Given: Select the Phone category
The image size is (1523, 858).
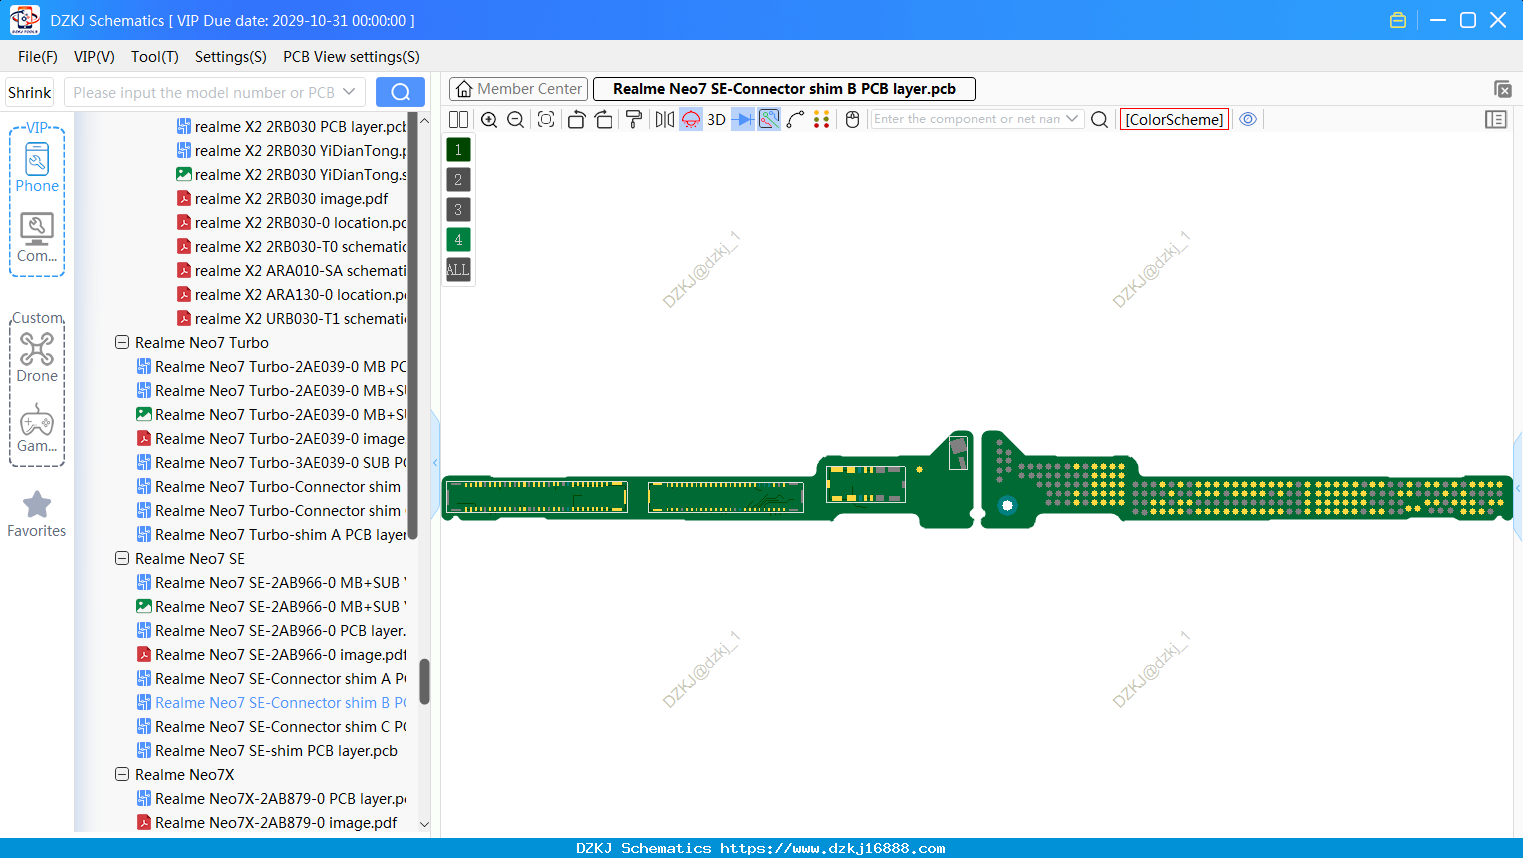Looking at the screenshot, I should tap(37, 167).
